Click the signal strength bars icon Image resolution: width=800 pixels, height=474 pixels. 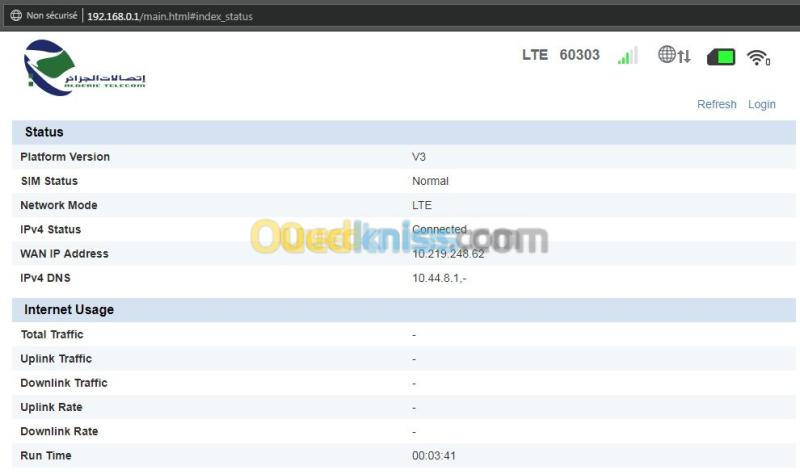coord(628,56)
